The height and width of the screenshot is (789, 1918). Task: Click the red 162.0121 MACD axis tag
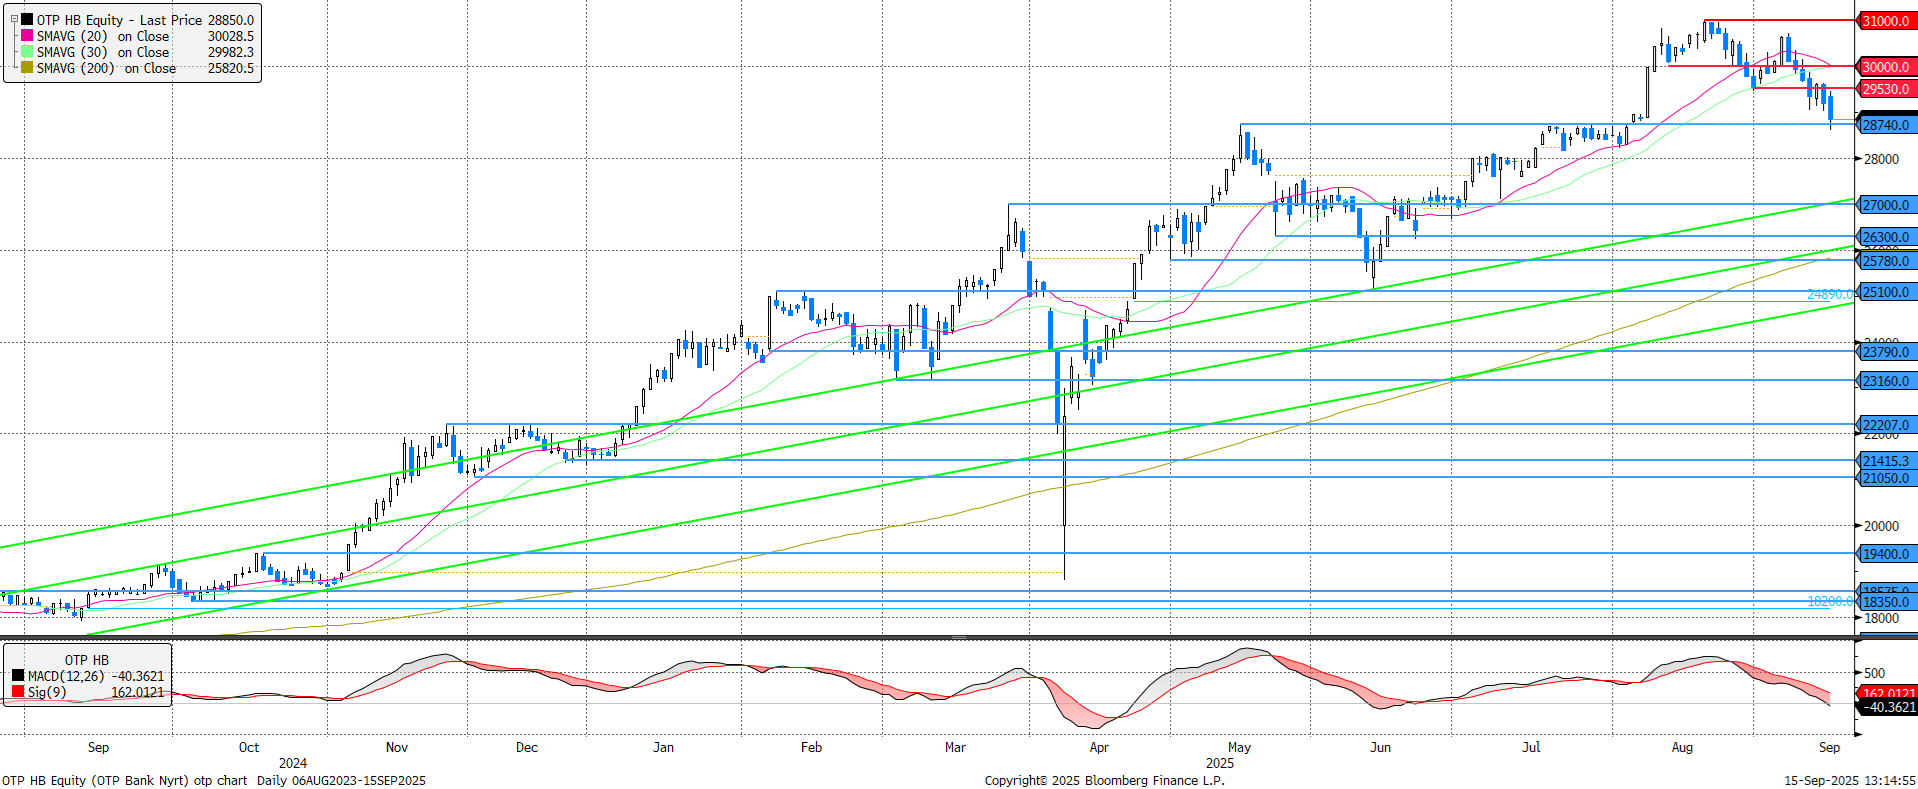click(x=1887, y=693)
